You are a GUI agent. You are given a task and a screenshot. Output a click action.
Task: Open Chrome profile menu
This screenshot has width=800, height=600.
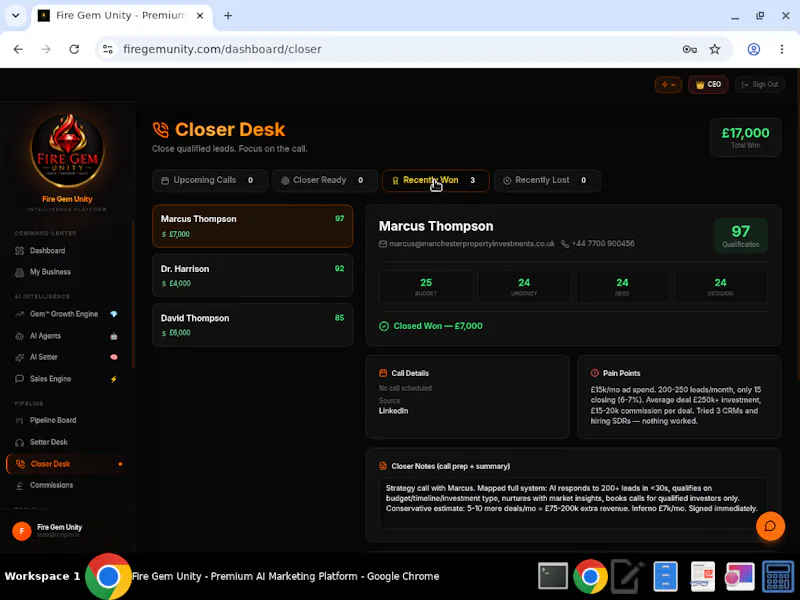754,49
